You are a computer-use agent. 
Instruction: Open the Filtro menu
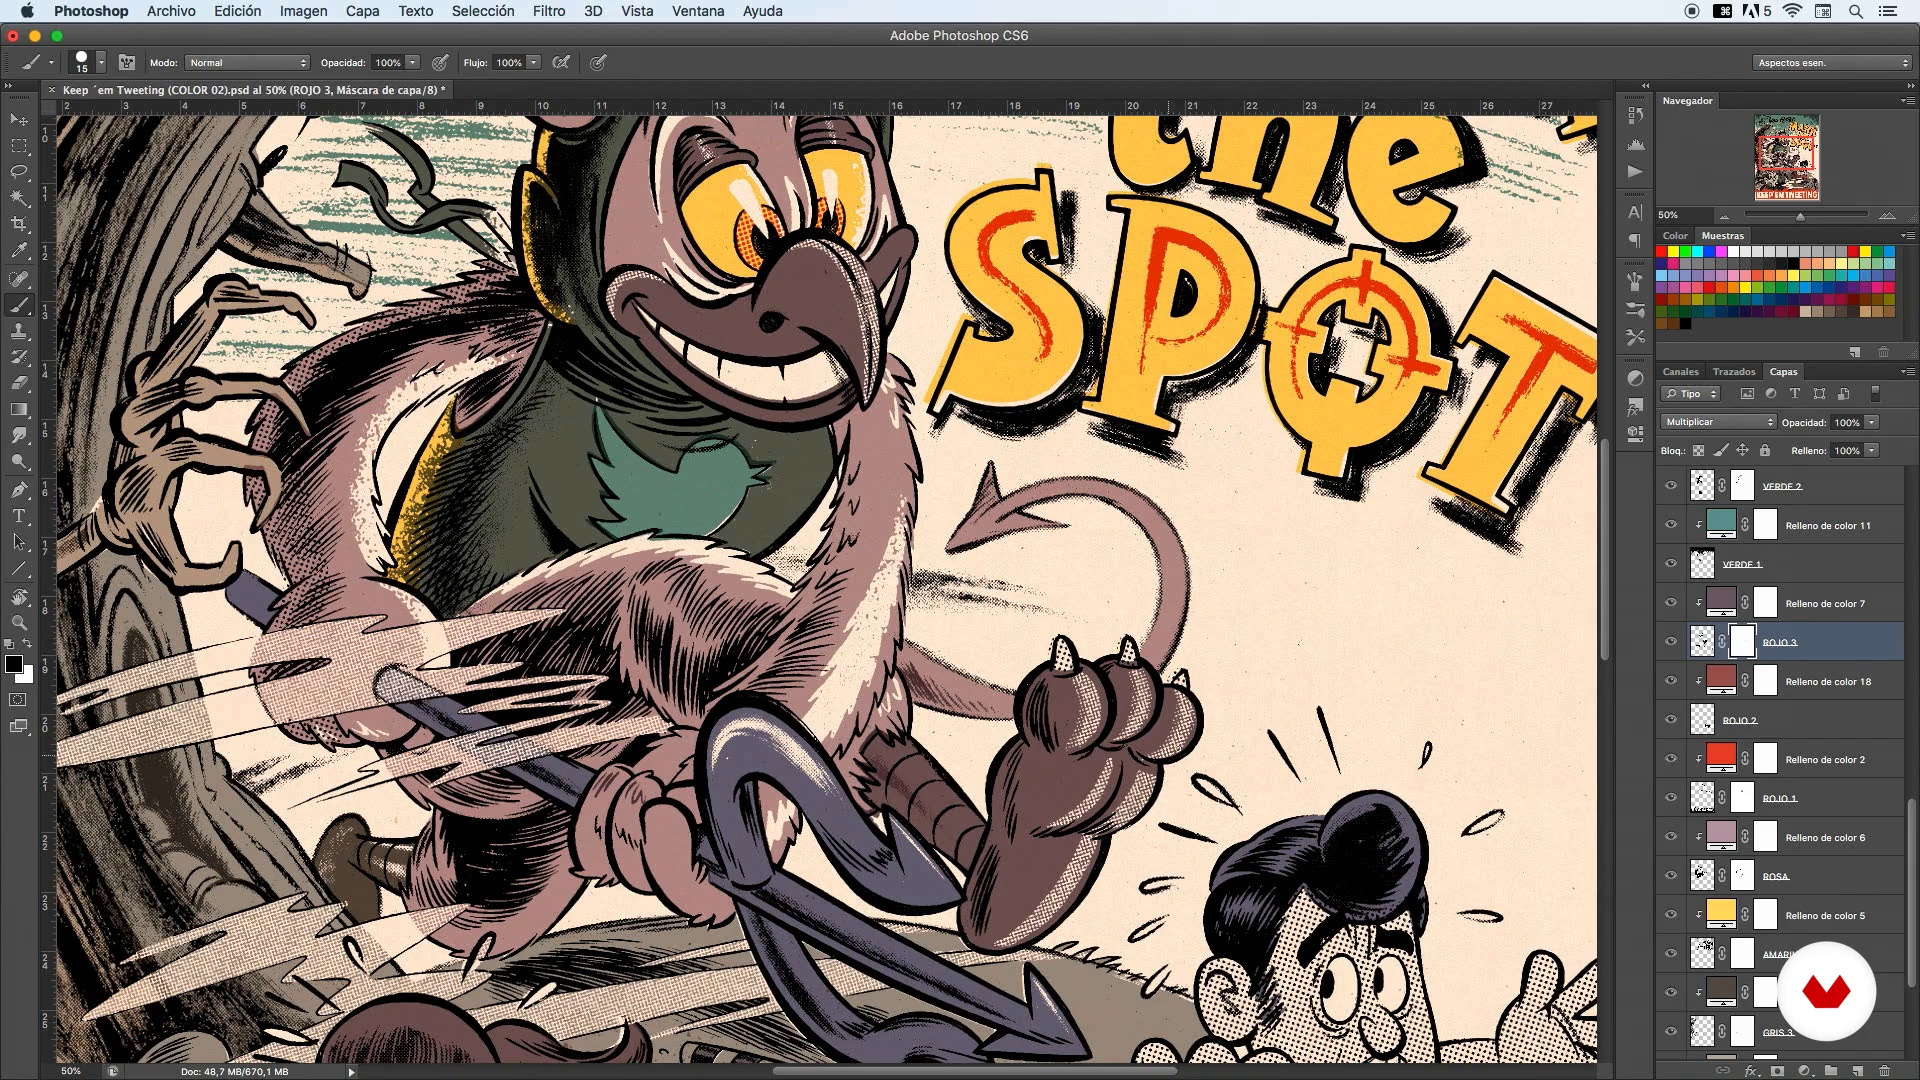[x=548, y=11]
